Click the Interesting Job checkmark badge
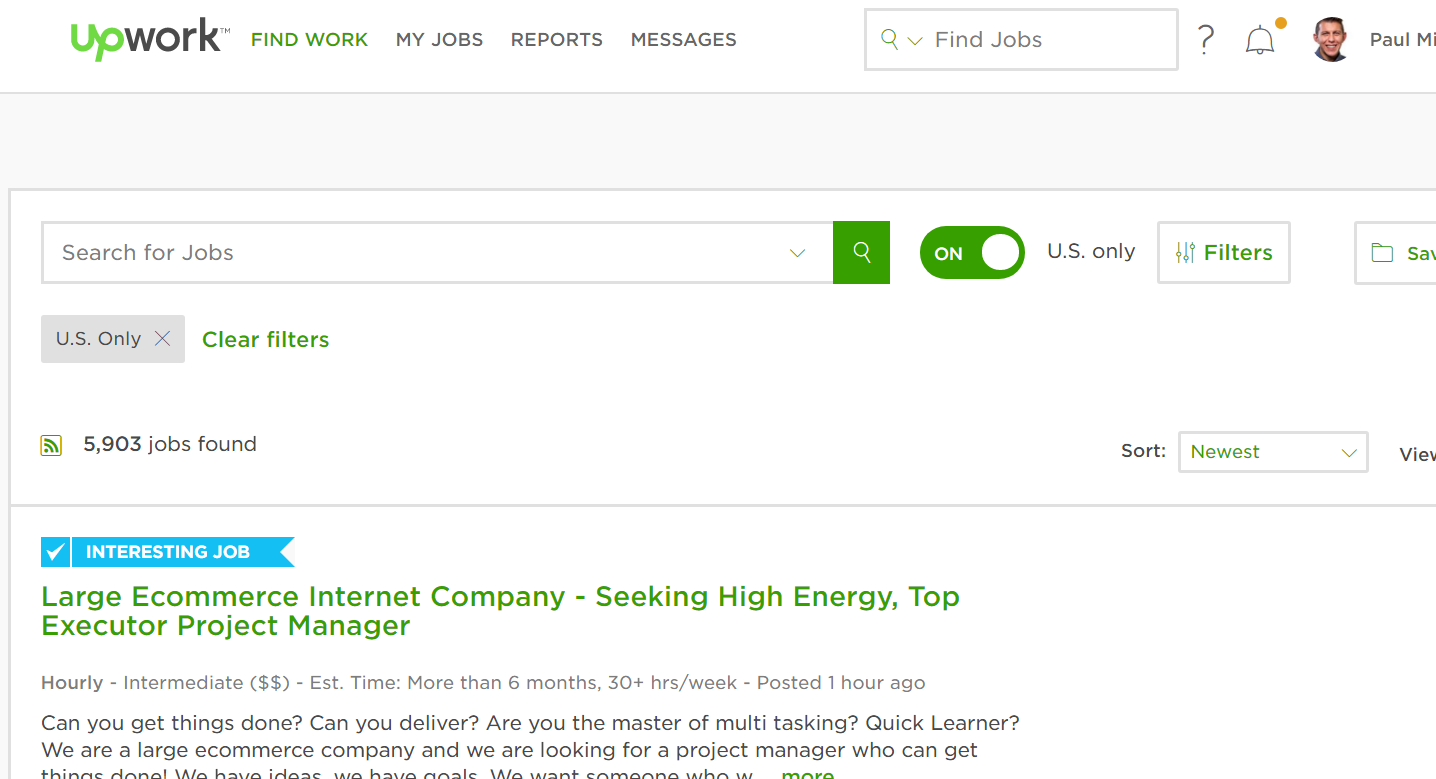Image resolution: width=1436 pixels, height=779 pixels. pyautogui.click(x=55, y=552)
